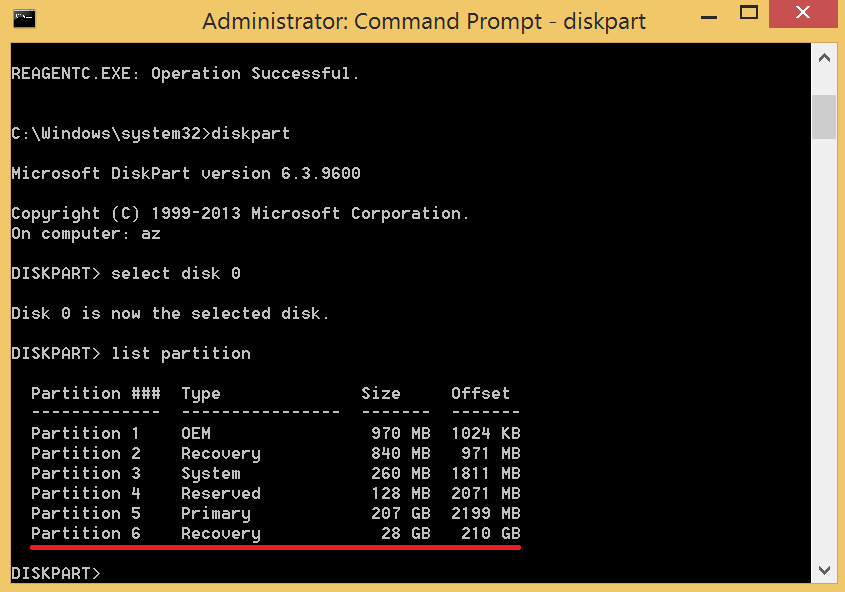Click the Offset column header
845x592 pixels.
point(480,393)
